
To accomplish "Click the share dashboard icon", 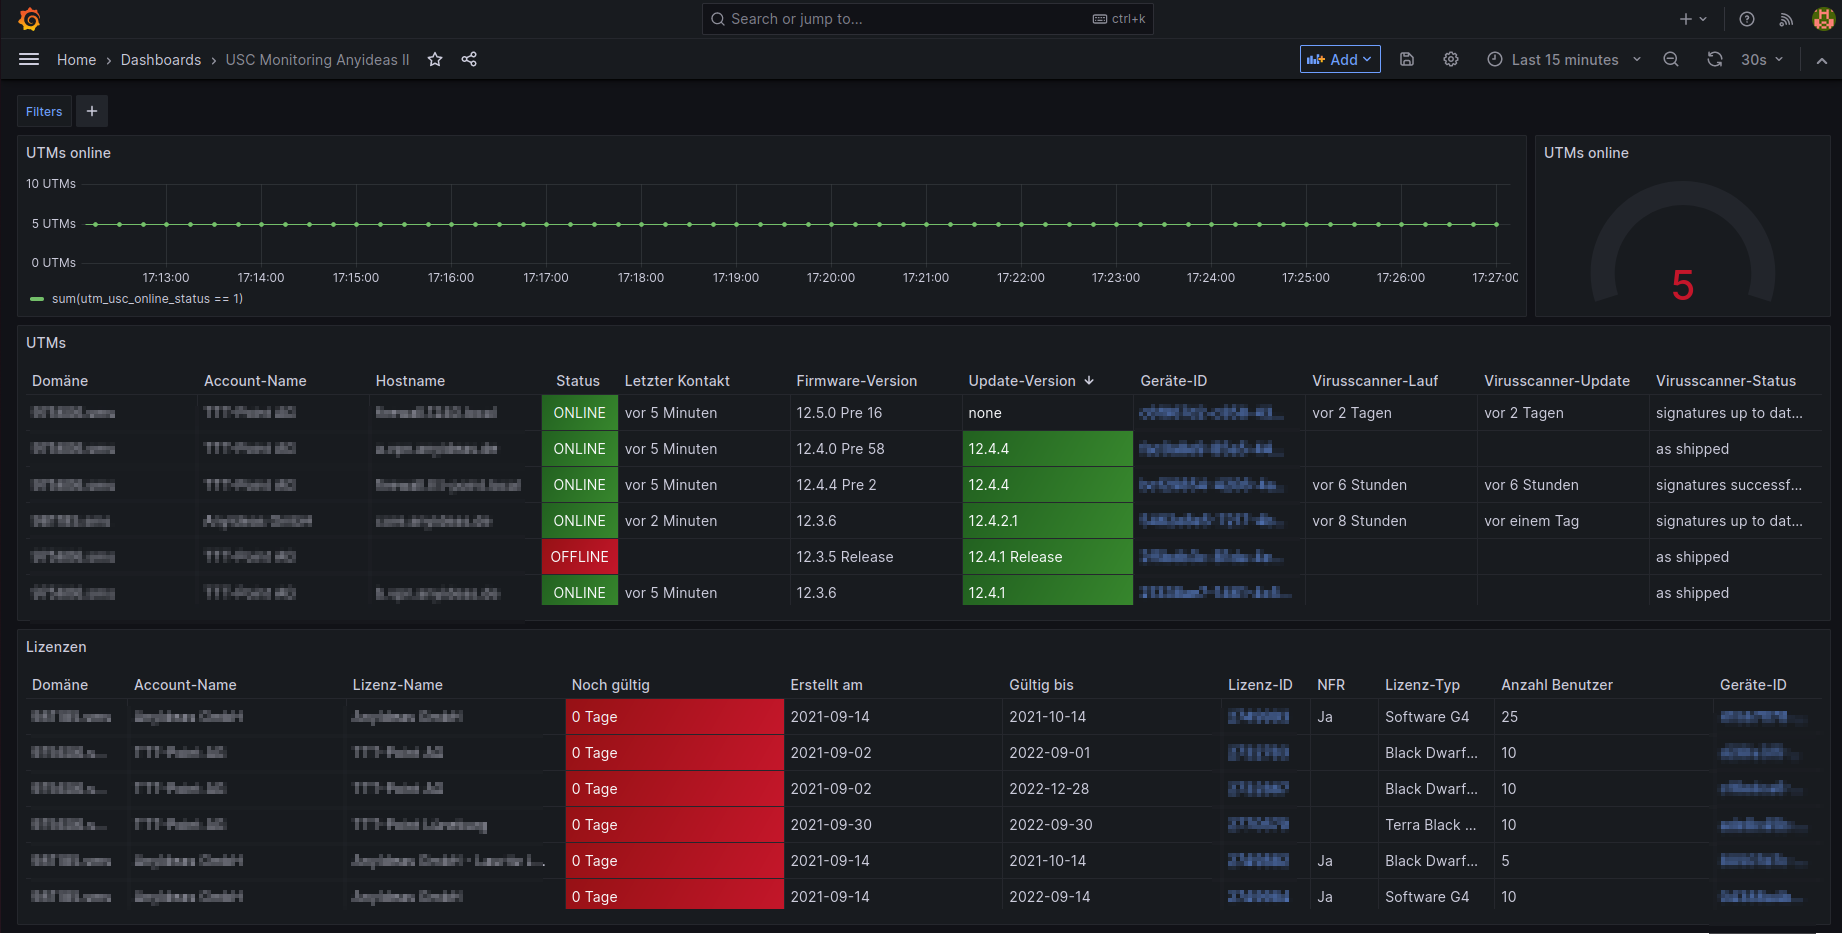I will (469, 60).
